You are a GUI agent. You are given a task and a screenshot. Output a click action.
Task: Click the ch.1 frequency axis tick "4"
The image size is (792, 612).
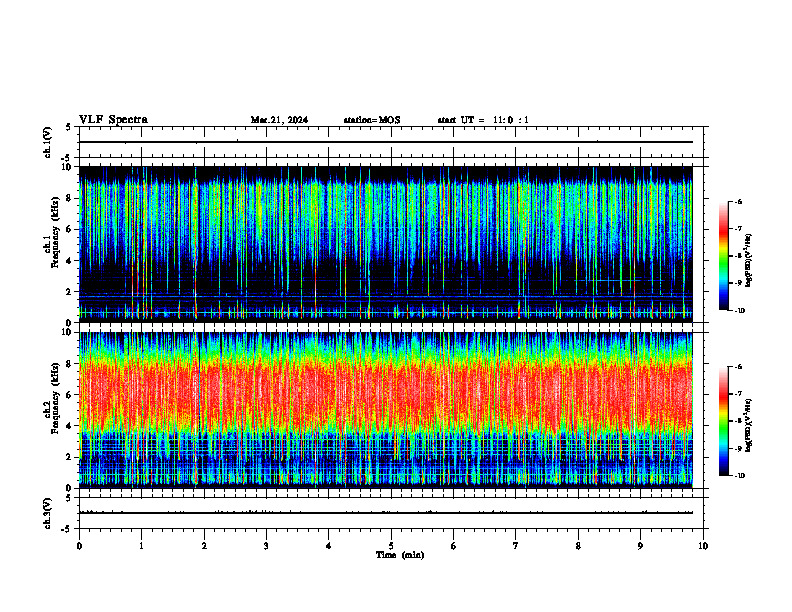[x=70, y=261]
